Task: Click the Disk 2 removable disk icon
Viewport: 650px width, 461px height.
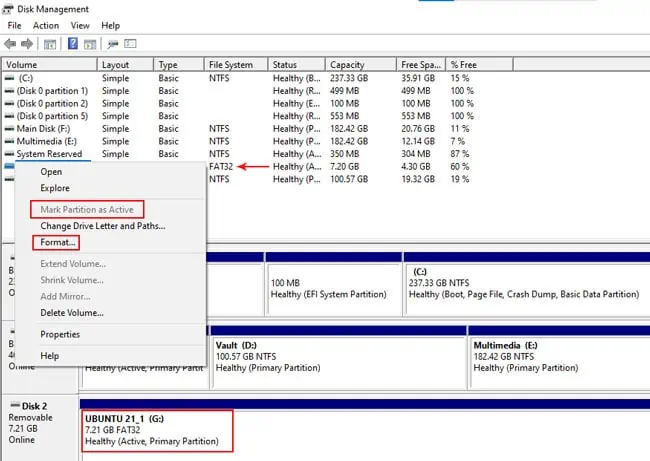Action: pyautogui.click(x=15, y=405)
